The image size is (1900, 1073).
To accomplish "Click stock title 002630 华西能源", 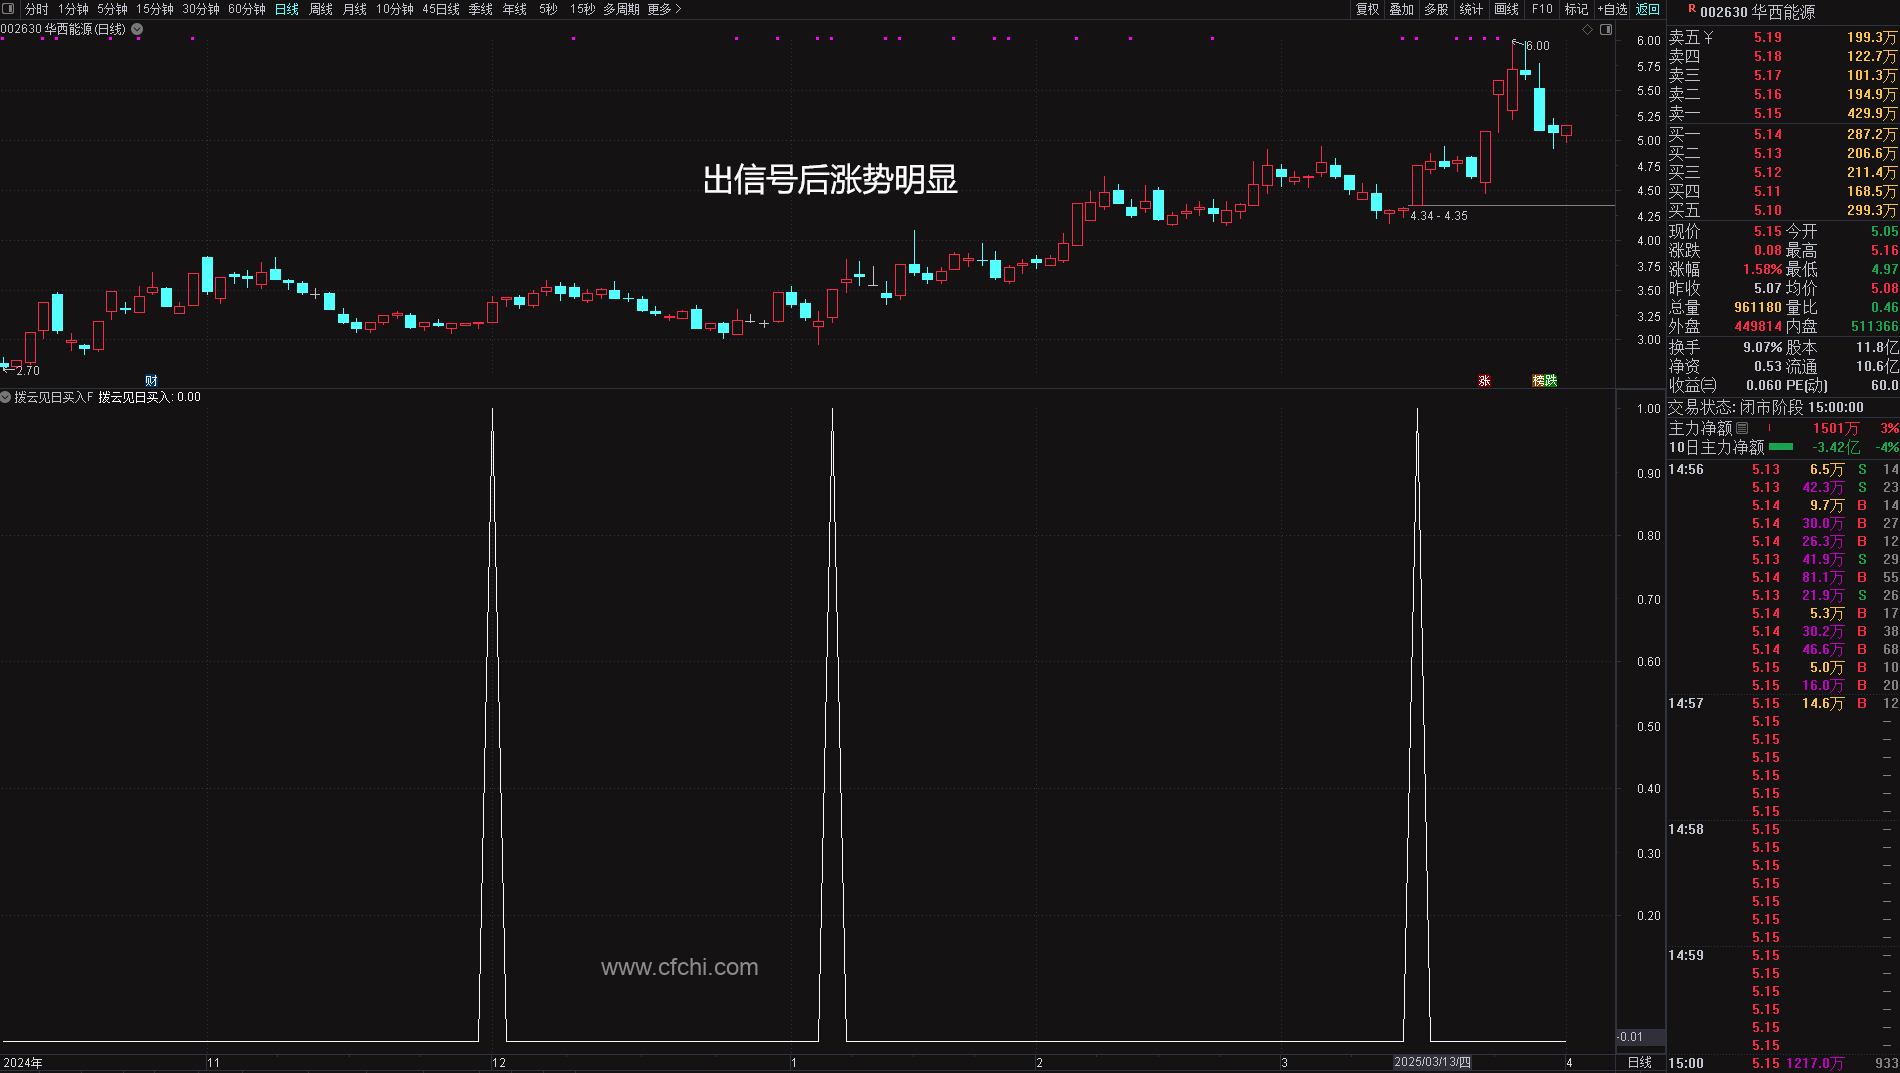I will 1757,12.
